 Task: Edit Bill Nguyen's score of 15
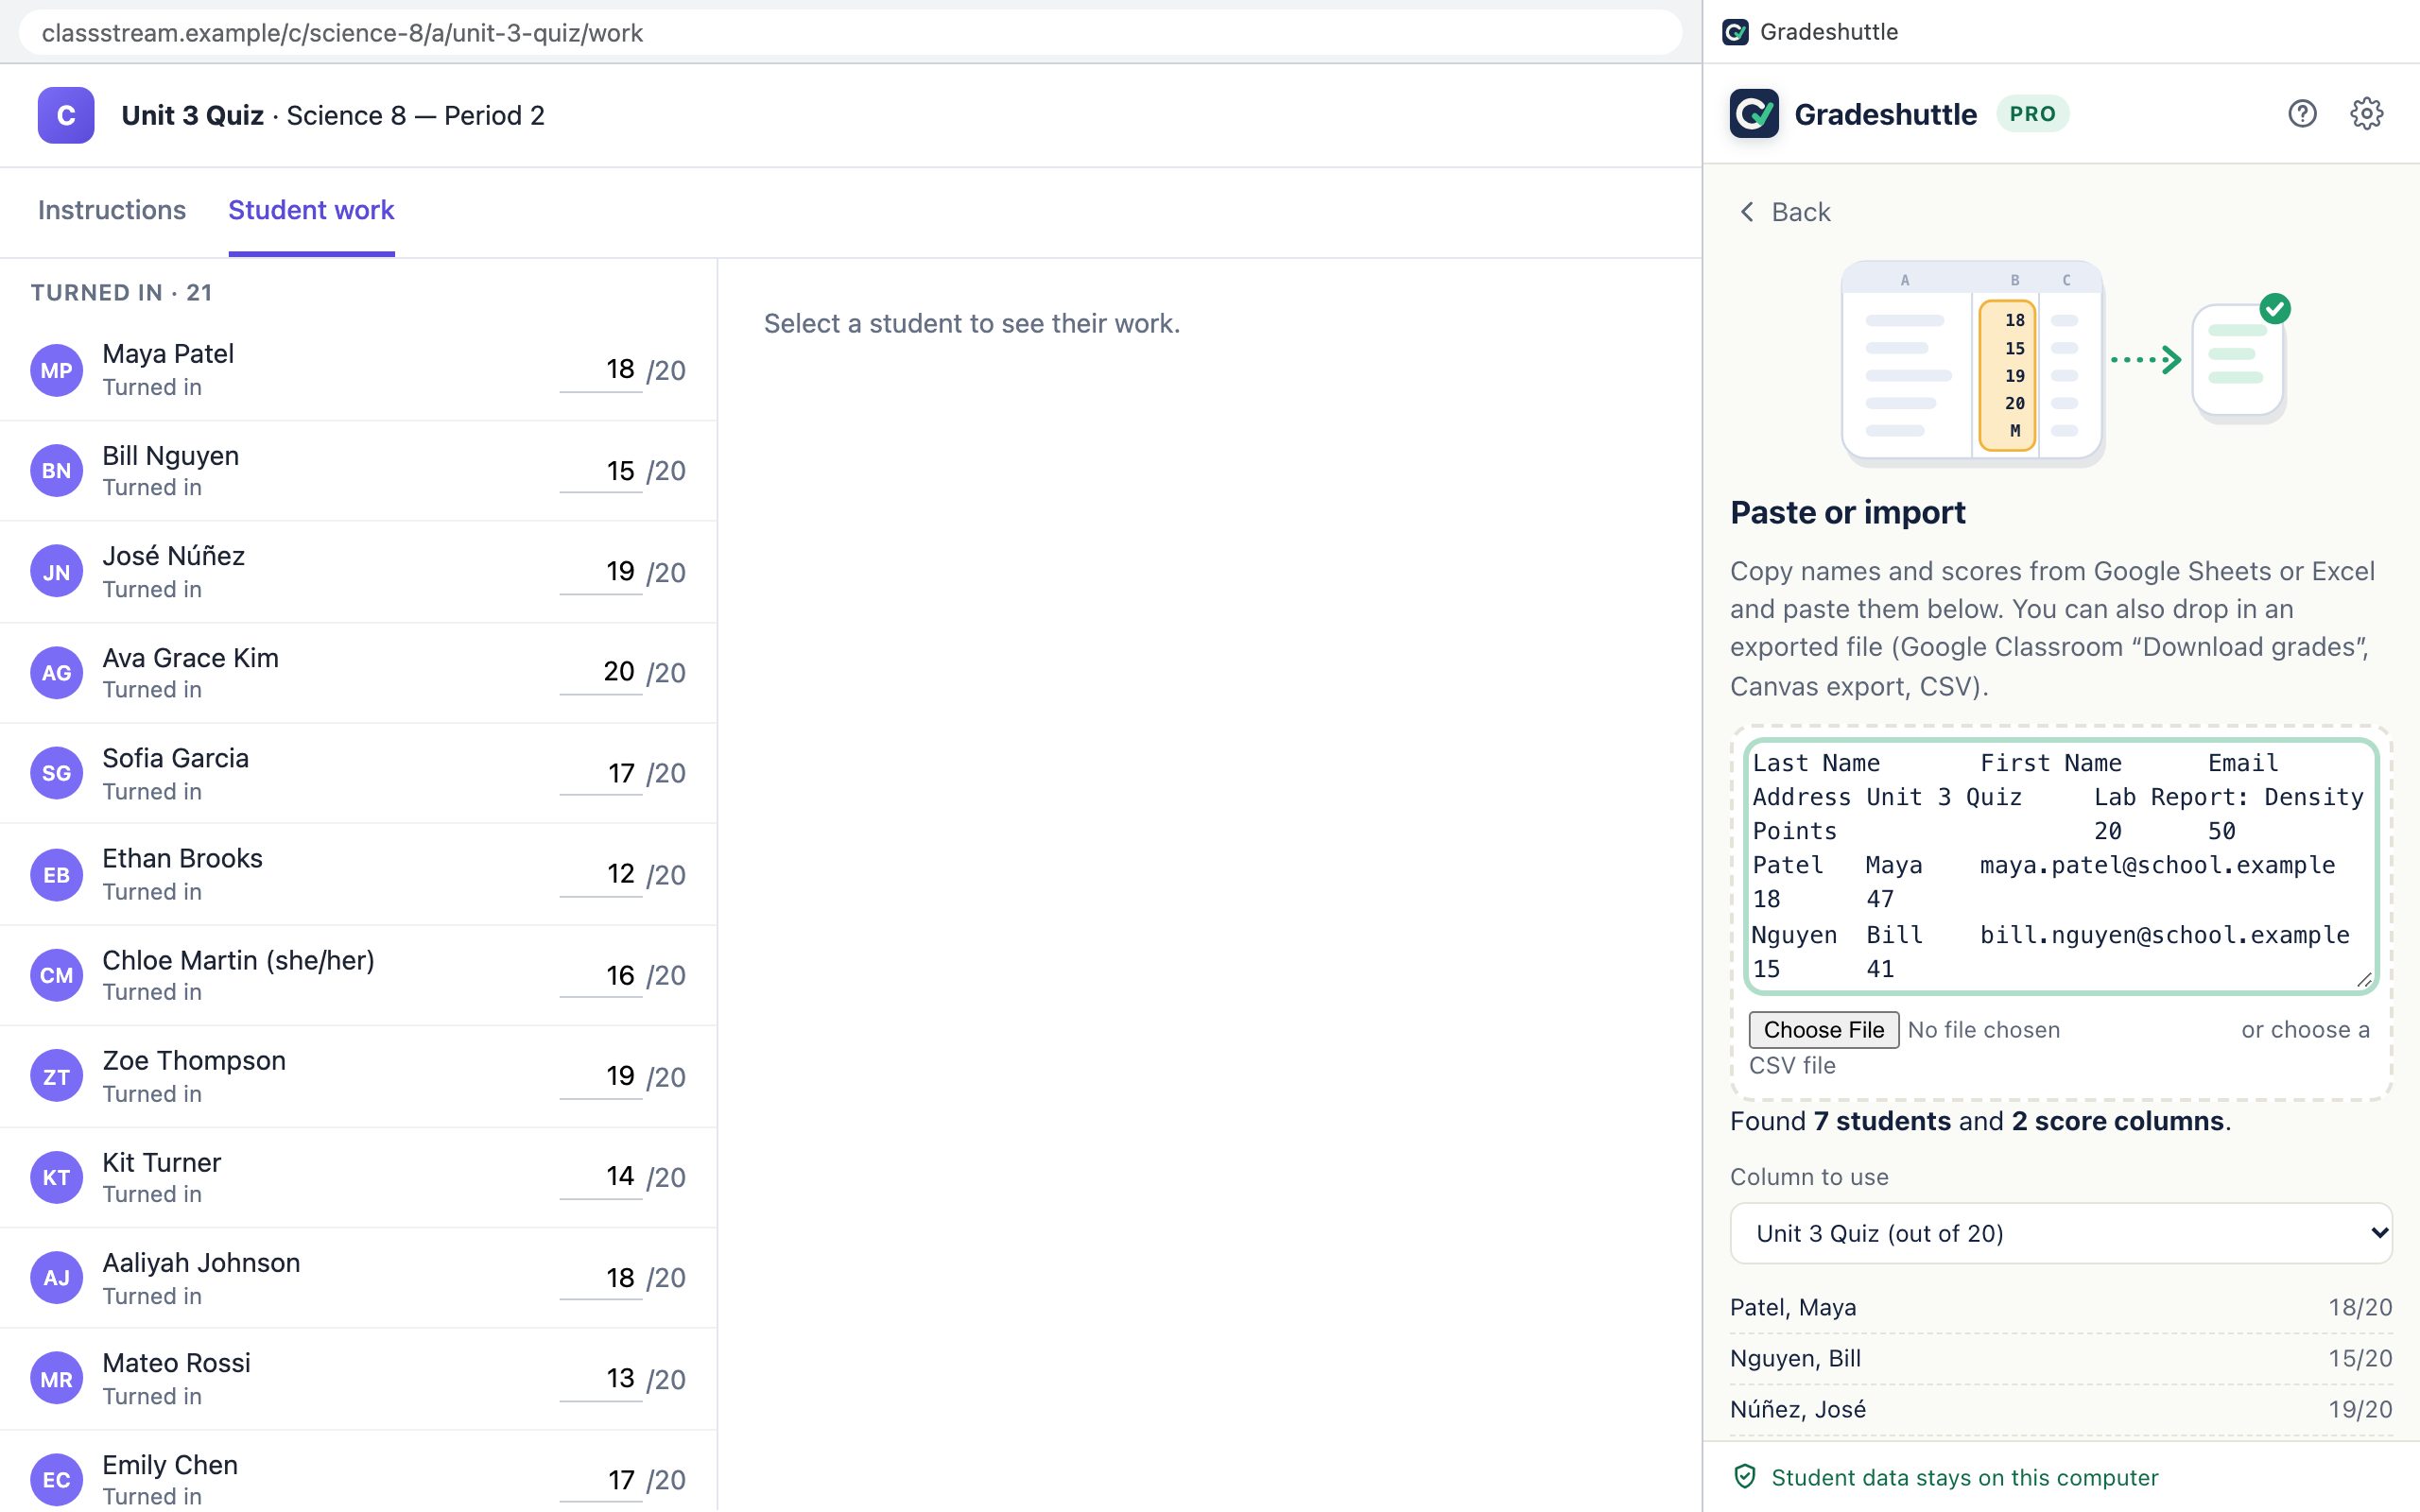[x=600, y=471]
